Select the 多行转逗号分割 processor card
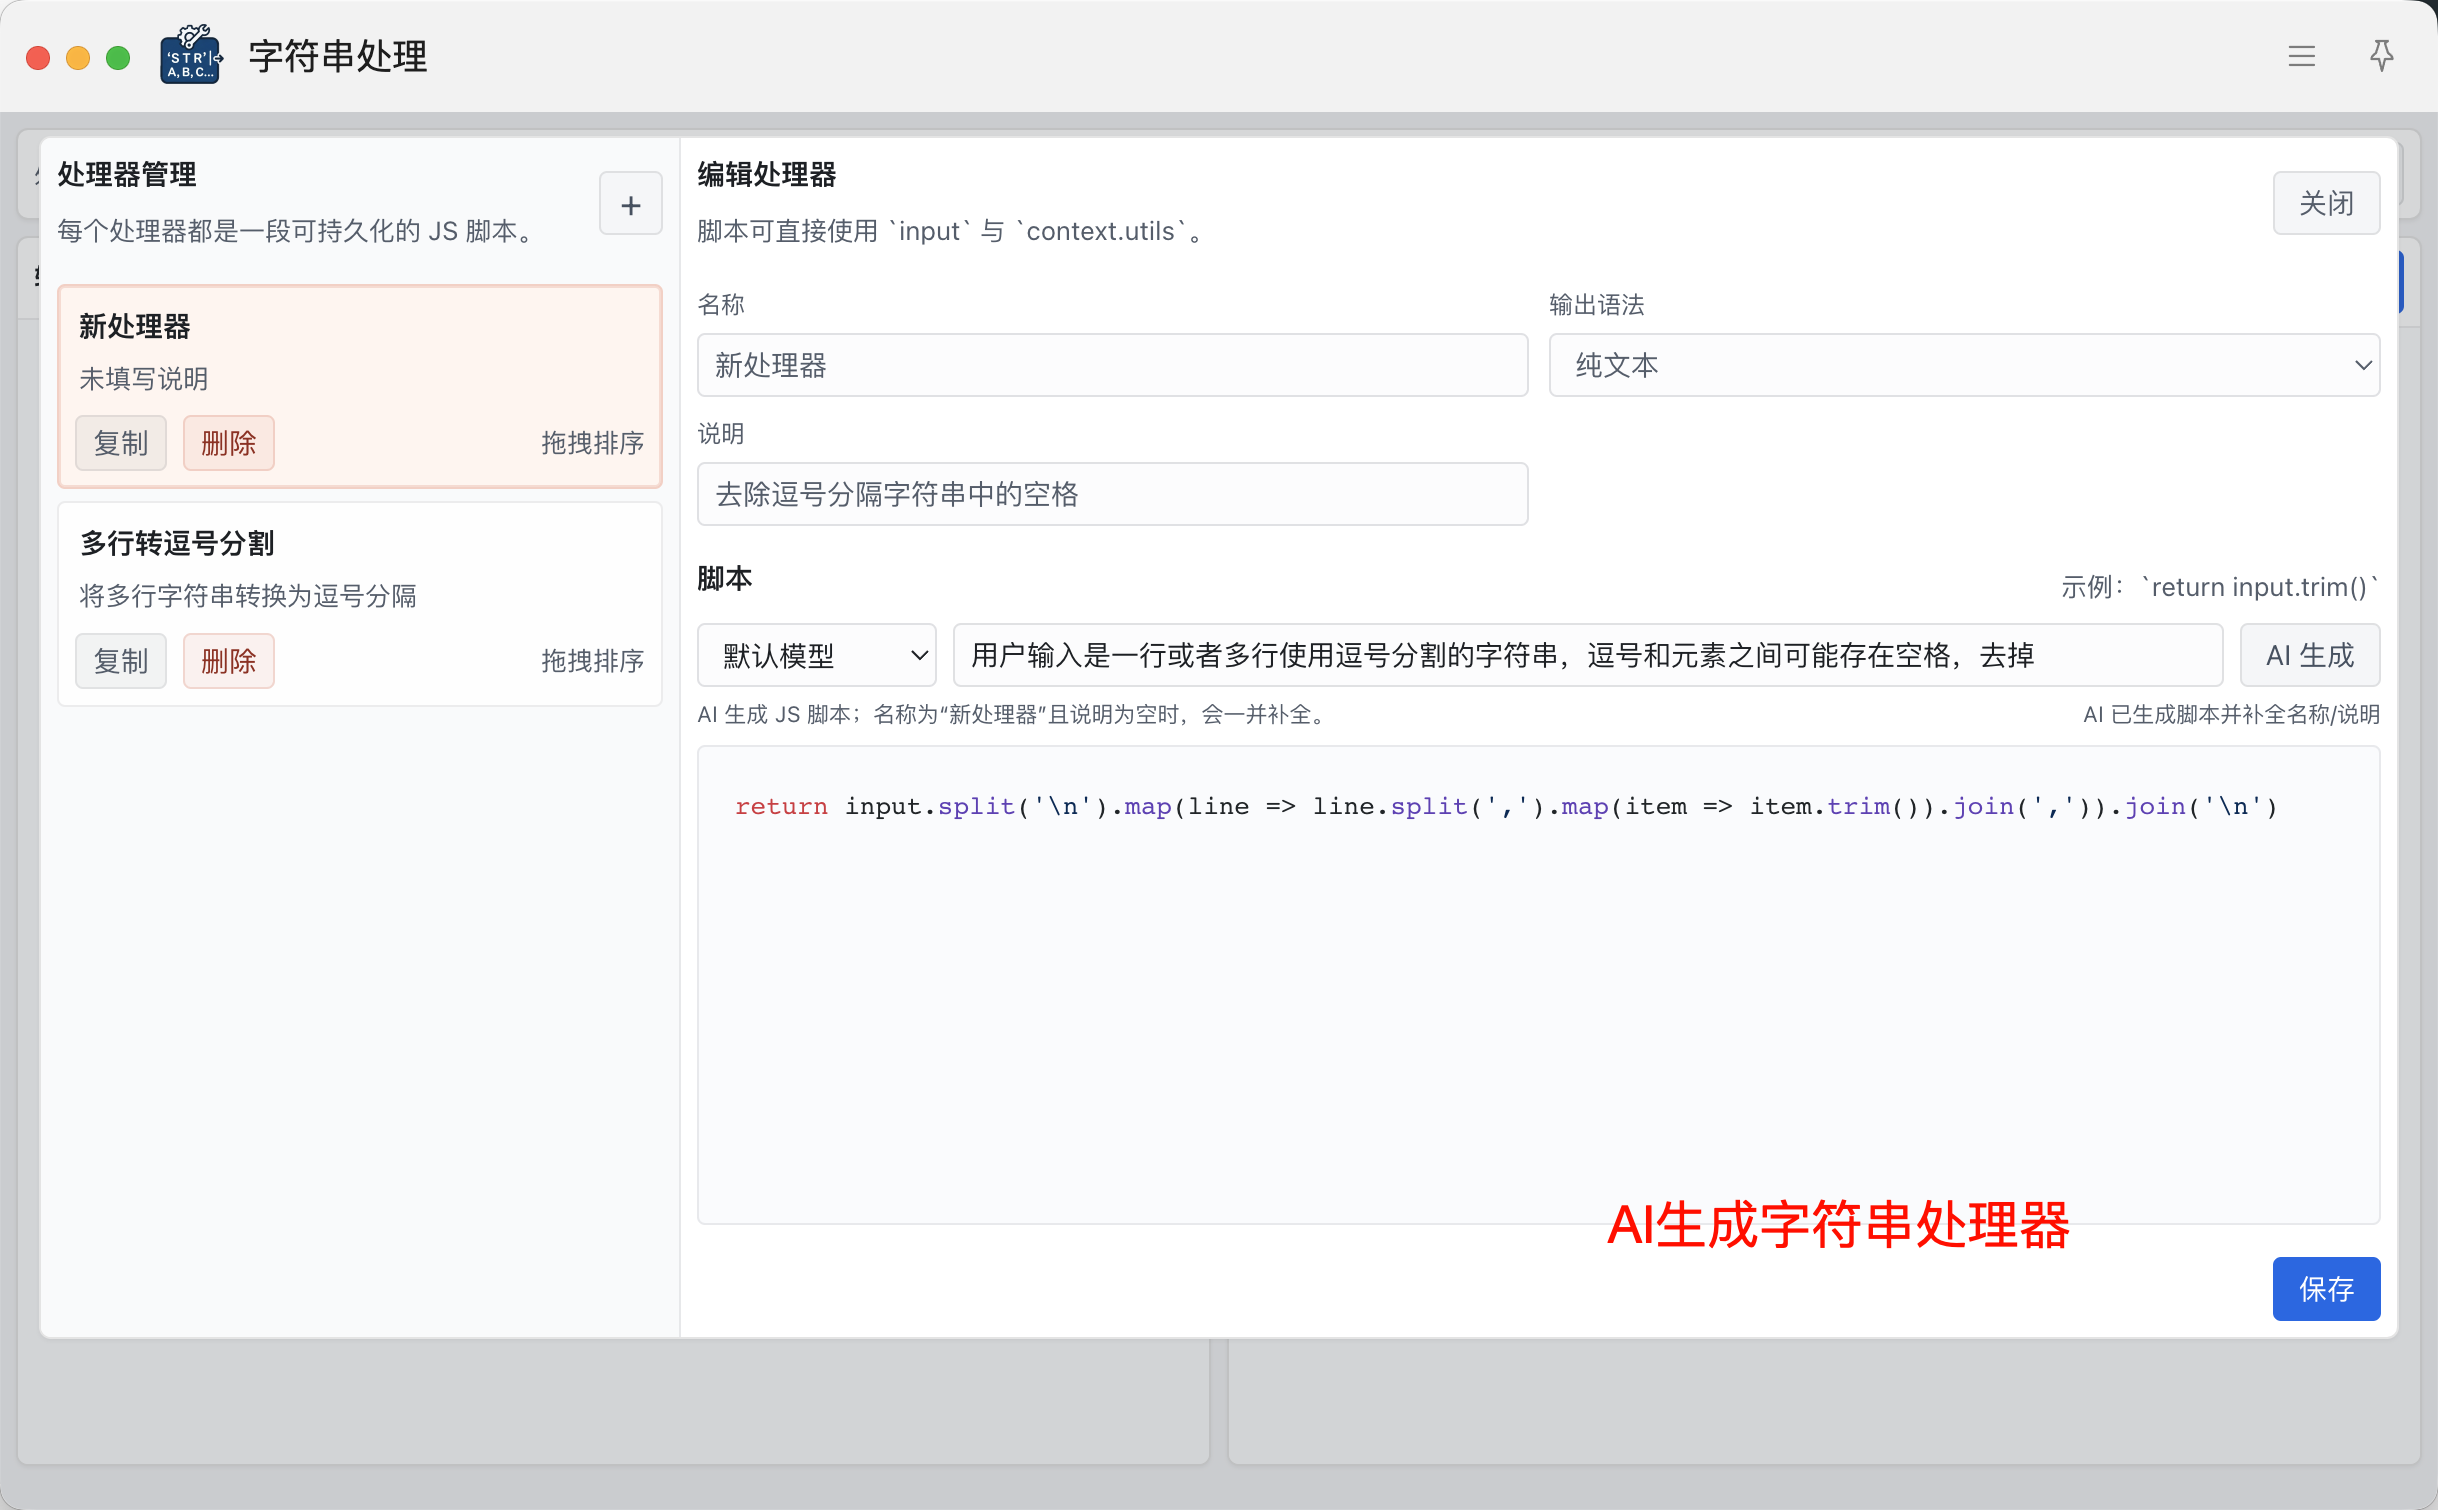This screenshot has width=2438, height=1510. click(360, 570)
